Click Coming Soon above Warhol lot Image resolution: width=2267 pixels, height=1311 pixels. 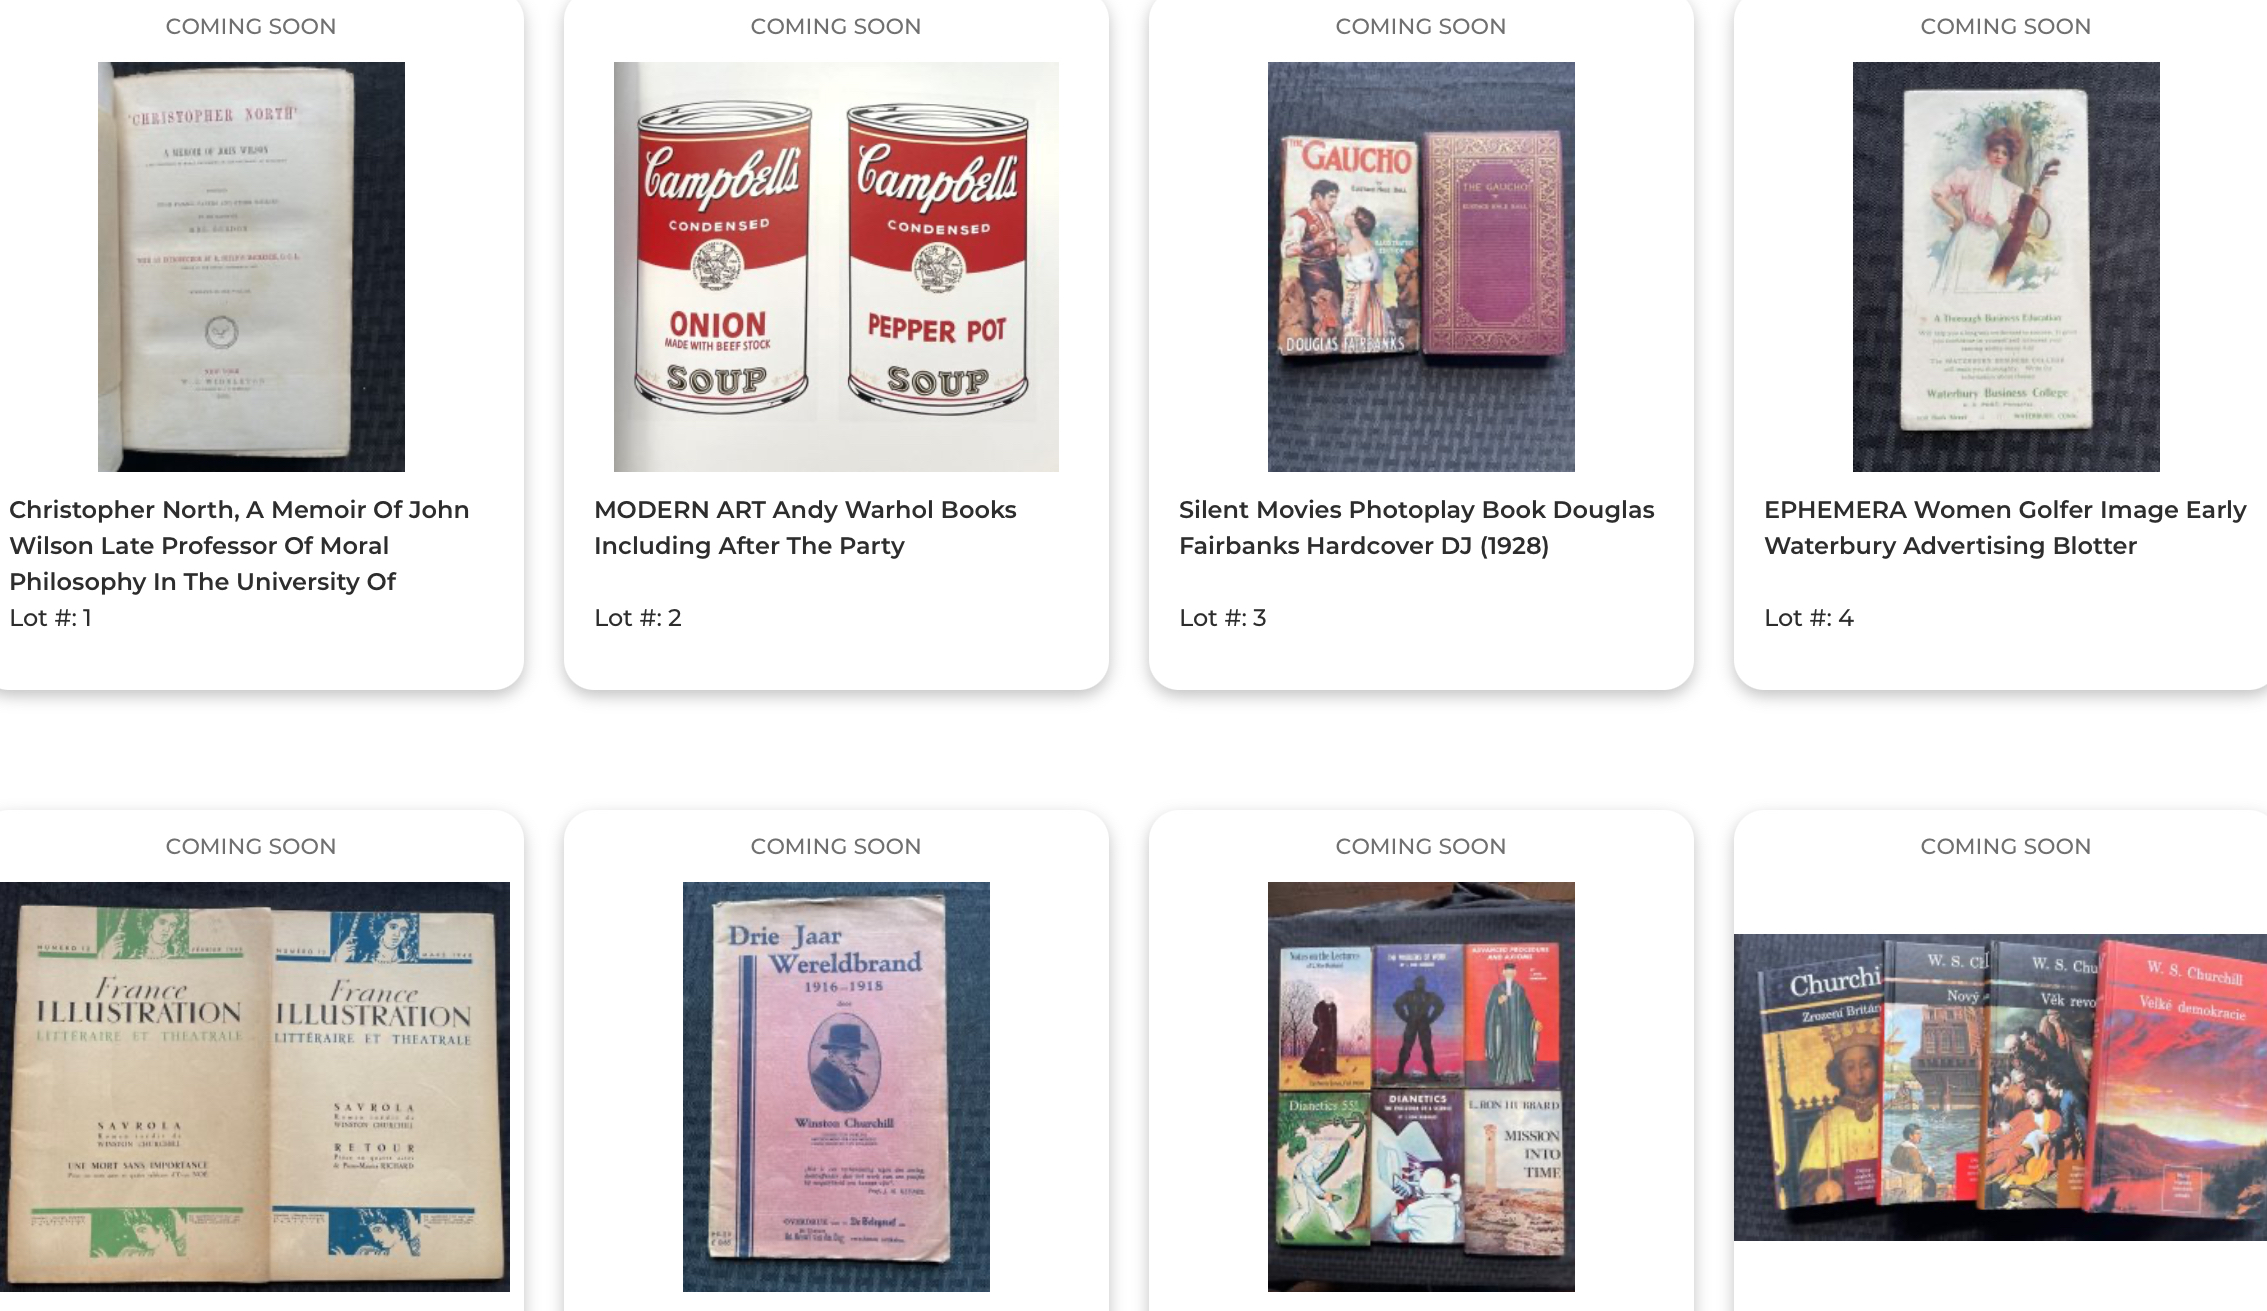click(x=836, y=27)
